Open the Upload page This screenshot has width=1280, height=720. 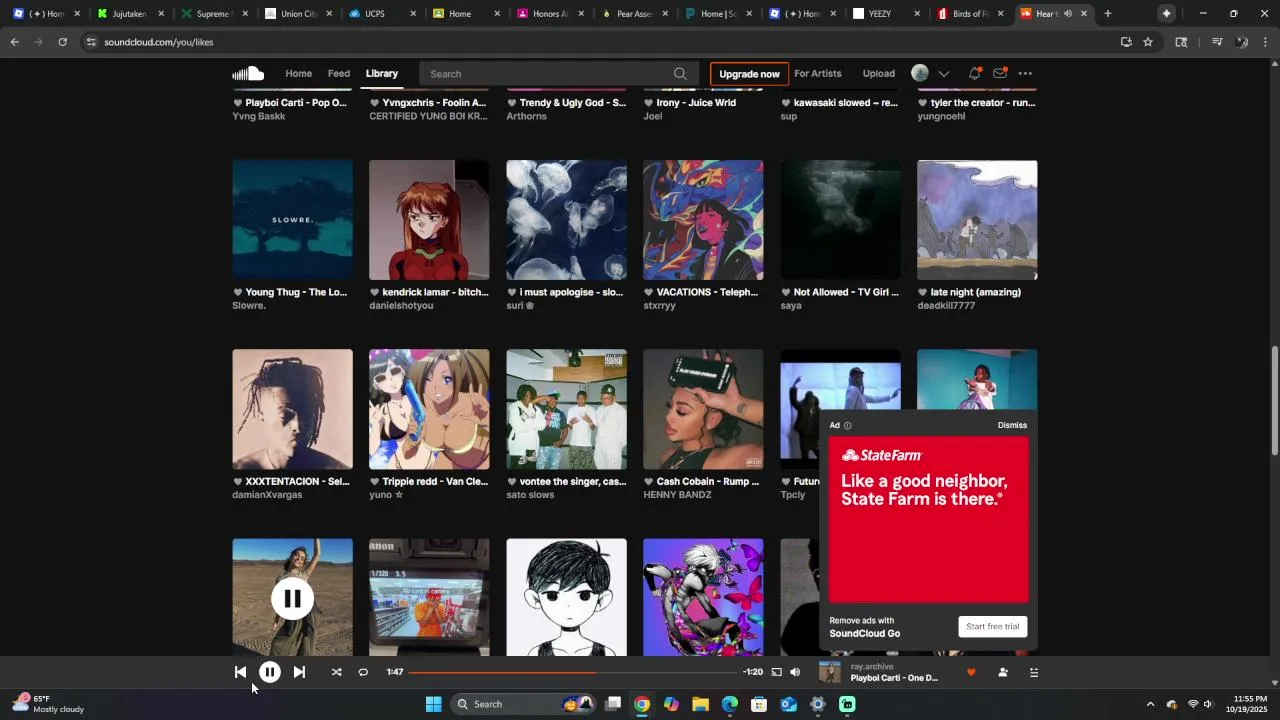tap(879, 73)
